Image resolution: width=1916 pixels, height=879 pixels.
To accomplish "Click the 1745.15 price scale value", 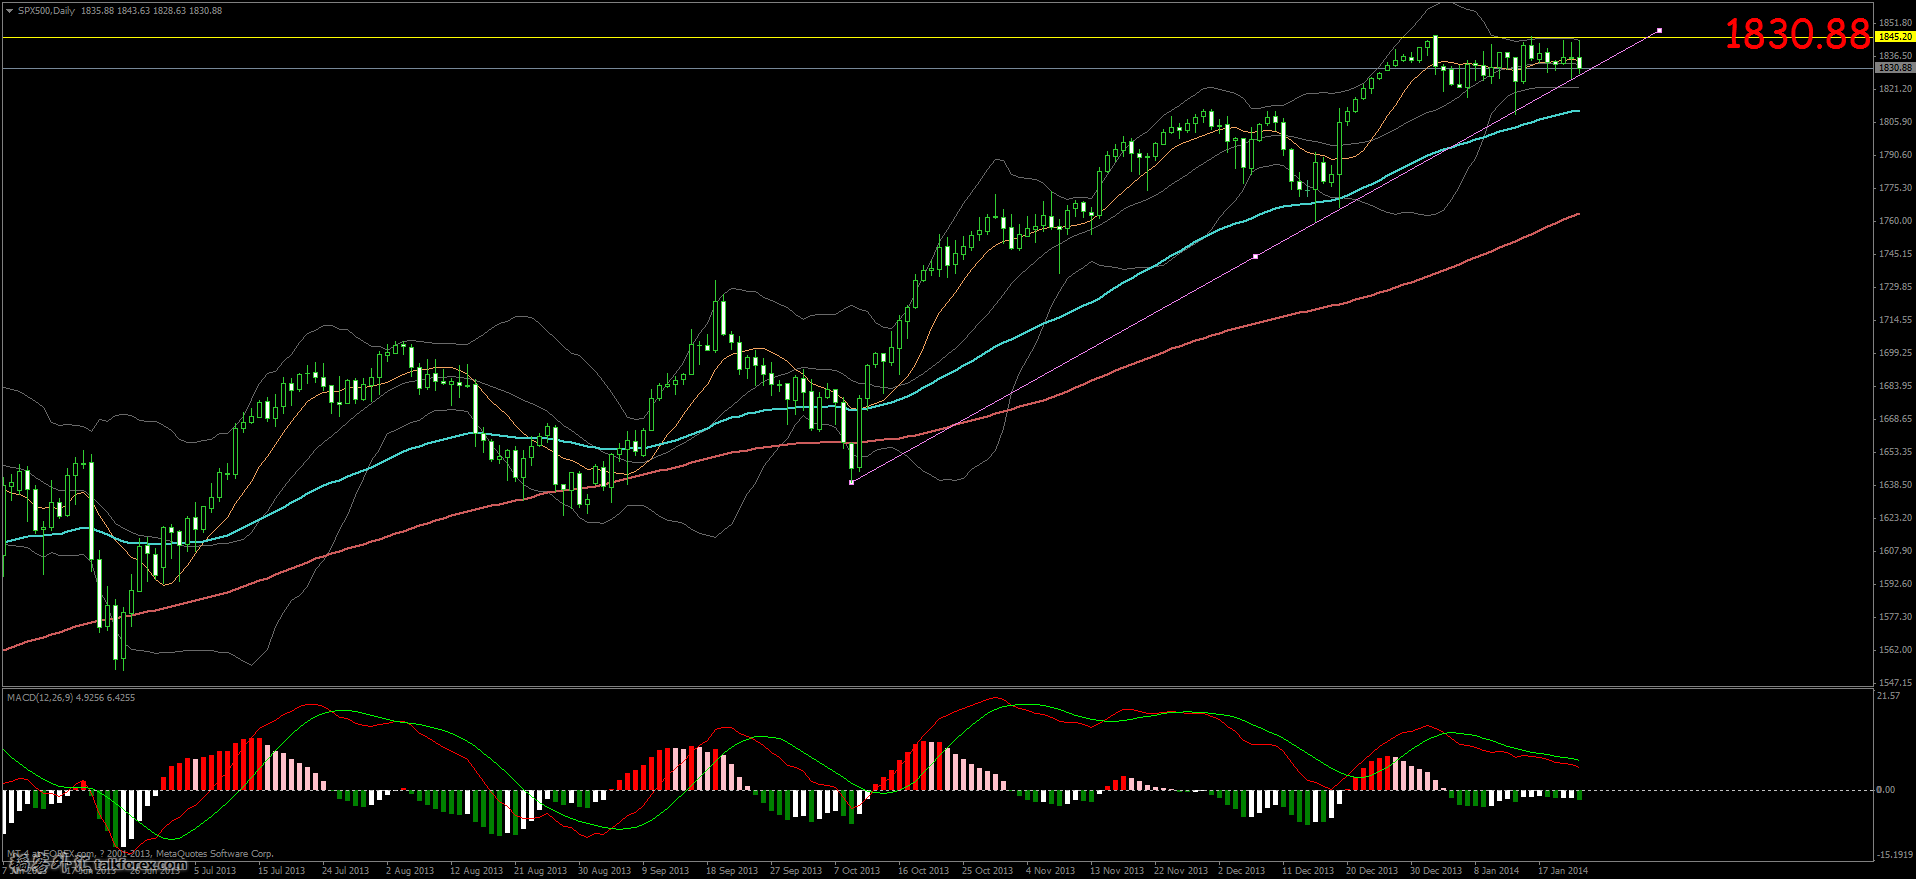I will [x=1895, y=254].
